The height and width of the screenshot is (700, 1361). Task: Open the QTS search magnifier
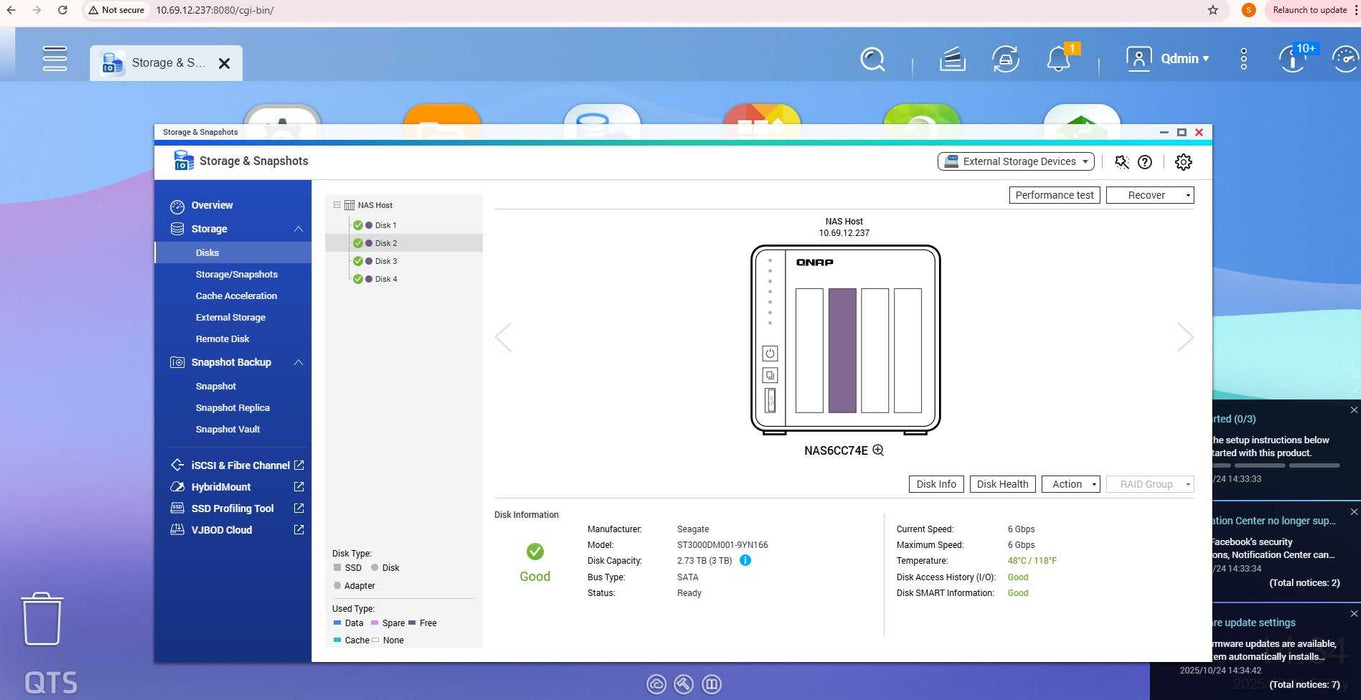(x=872, y=59)
